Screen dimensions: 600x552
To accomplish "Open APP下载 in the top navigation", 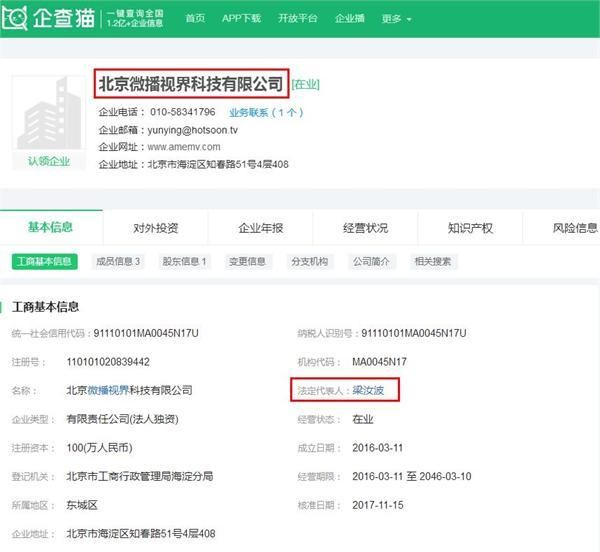I will click(x=241, y=18).
